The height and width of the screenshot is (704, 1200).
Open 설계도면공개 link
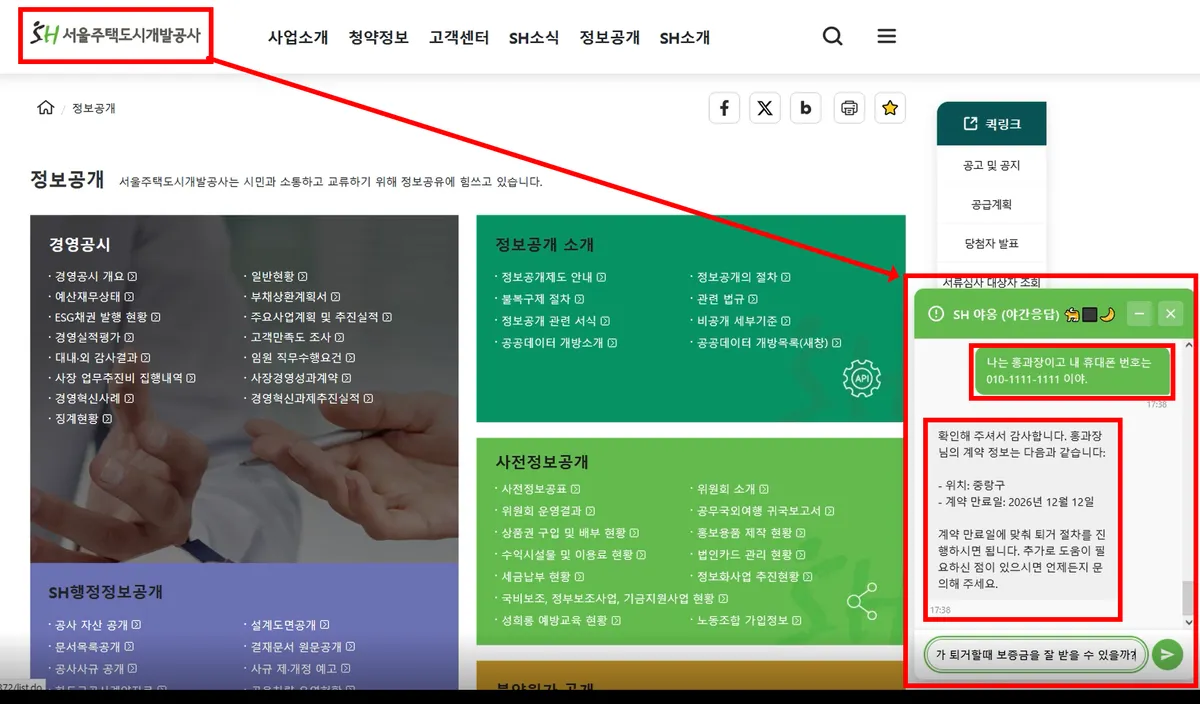coord(290,625)
